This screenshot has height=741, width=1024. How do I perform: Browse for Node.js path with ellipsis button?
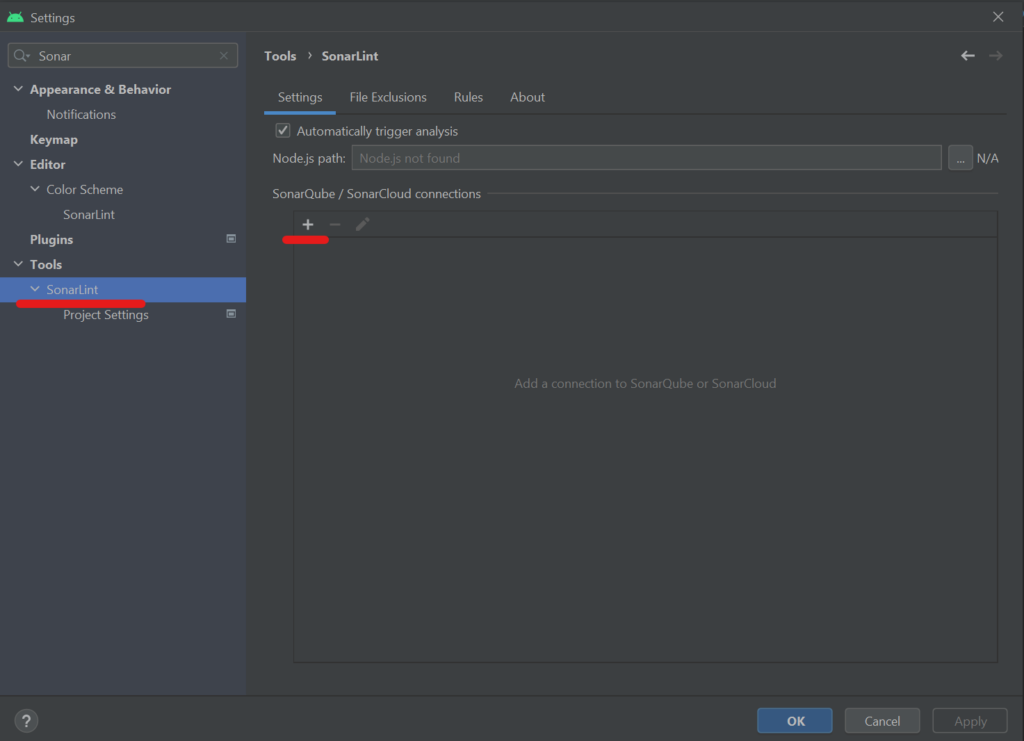[x=960, y=158]
